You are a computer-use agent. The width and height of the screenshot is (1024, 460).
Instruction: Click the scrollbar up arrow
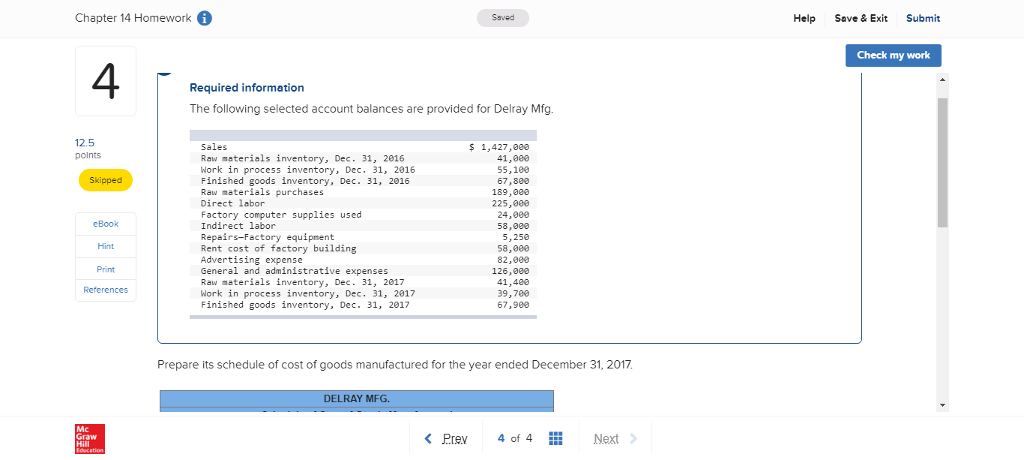[x=942, y=79]
